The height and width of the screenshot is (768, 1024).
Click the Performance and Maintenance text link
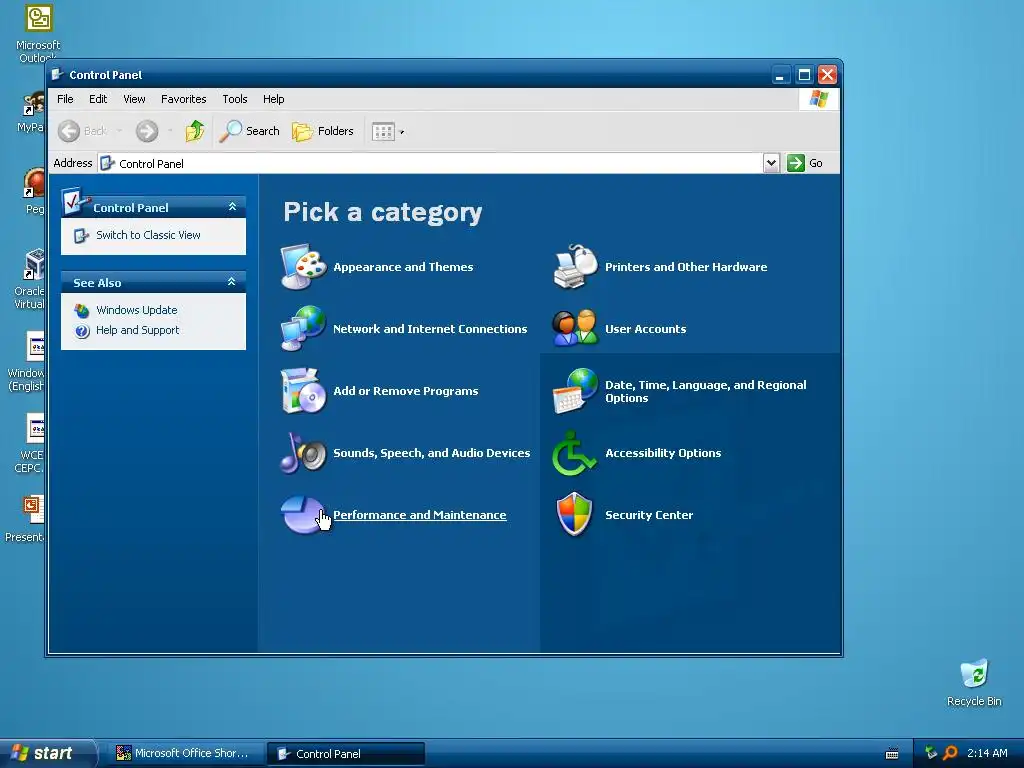(x=420, y=515)
